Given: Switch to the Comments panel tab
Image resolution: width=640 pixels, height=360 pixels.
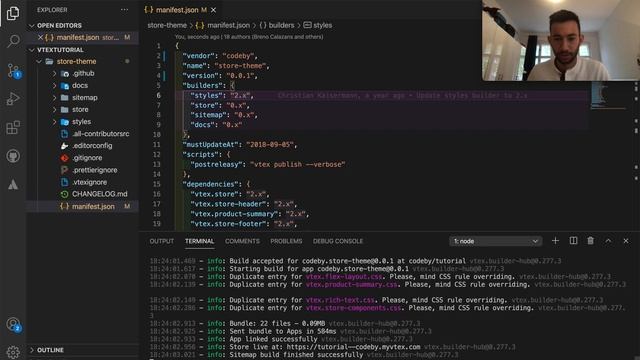Looking at the screenshot, I should (242, 241).
